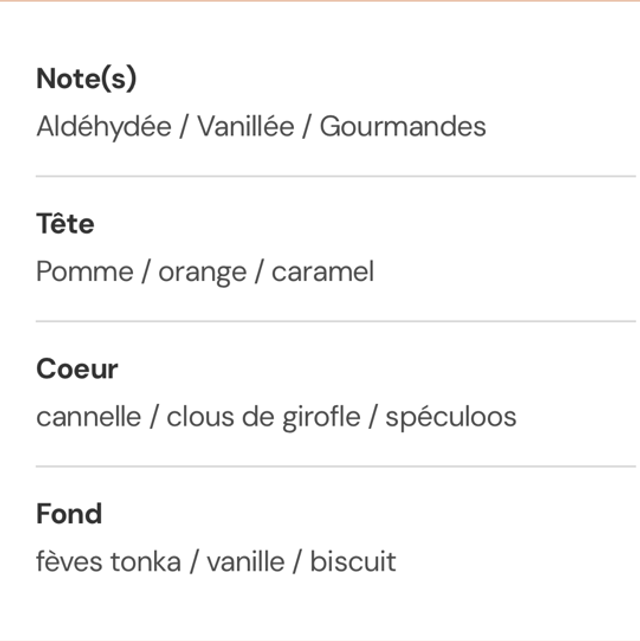This screenshot has height=641, width=640.
Task: Select the caramel top note
Action: click(x=323, y=272)
